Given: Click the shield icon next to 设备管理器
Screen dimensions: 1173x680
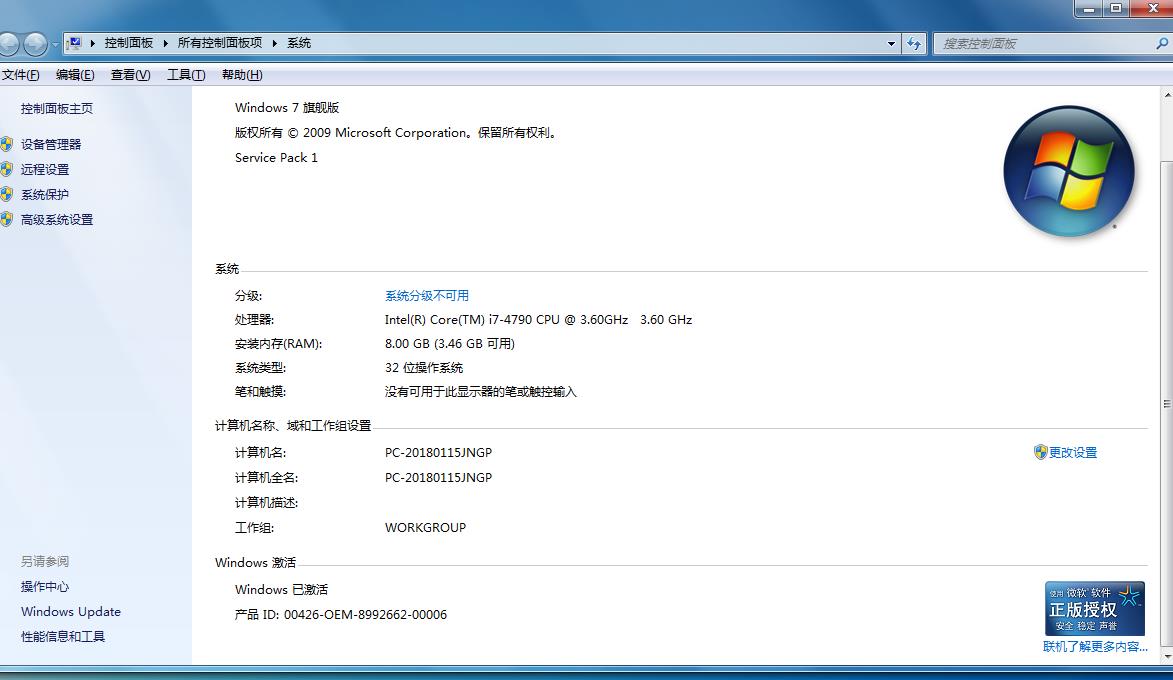Looking at the screenshot, I should point(7,144).
